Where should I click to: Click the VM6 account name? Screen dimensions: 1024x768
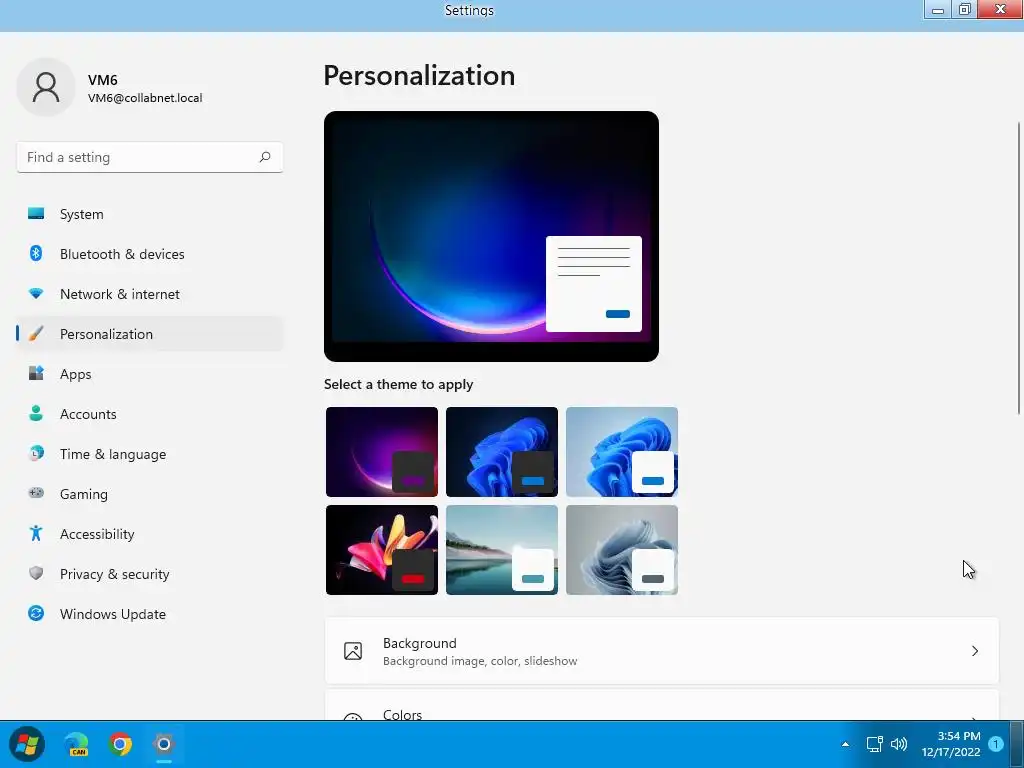pos(103,80)
